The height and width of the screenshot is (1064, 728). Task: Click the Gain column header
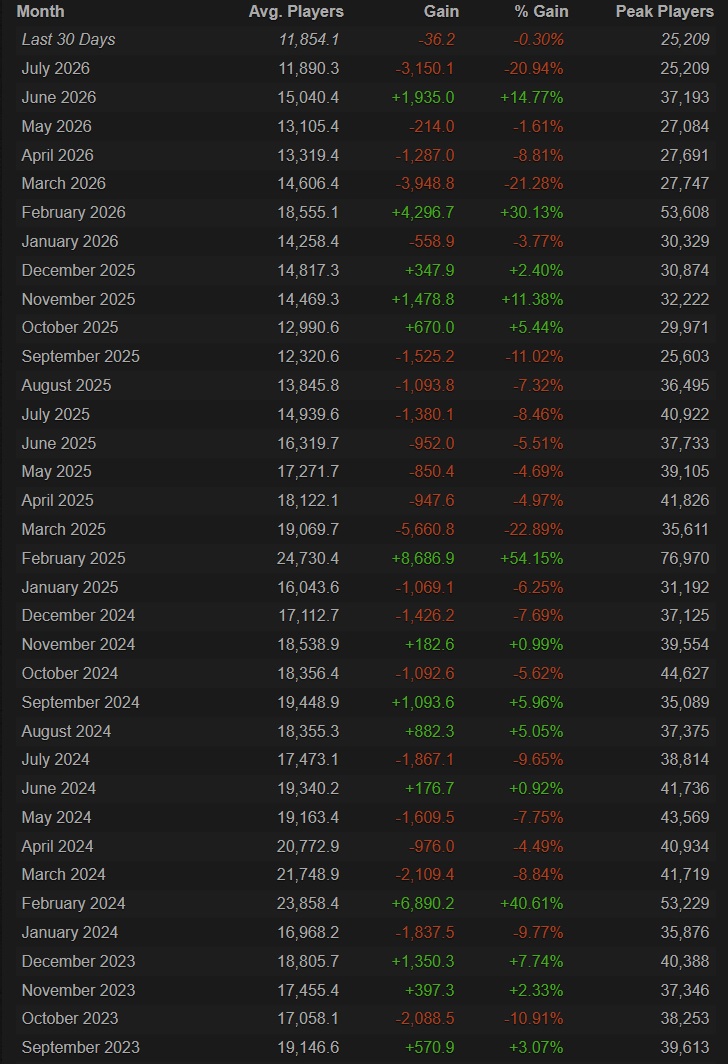pos(441,12)
